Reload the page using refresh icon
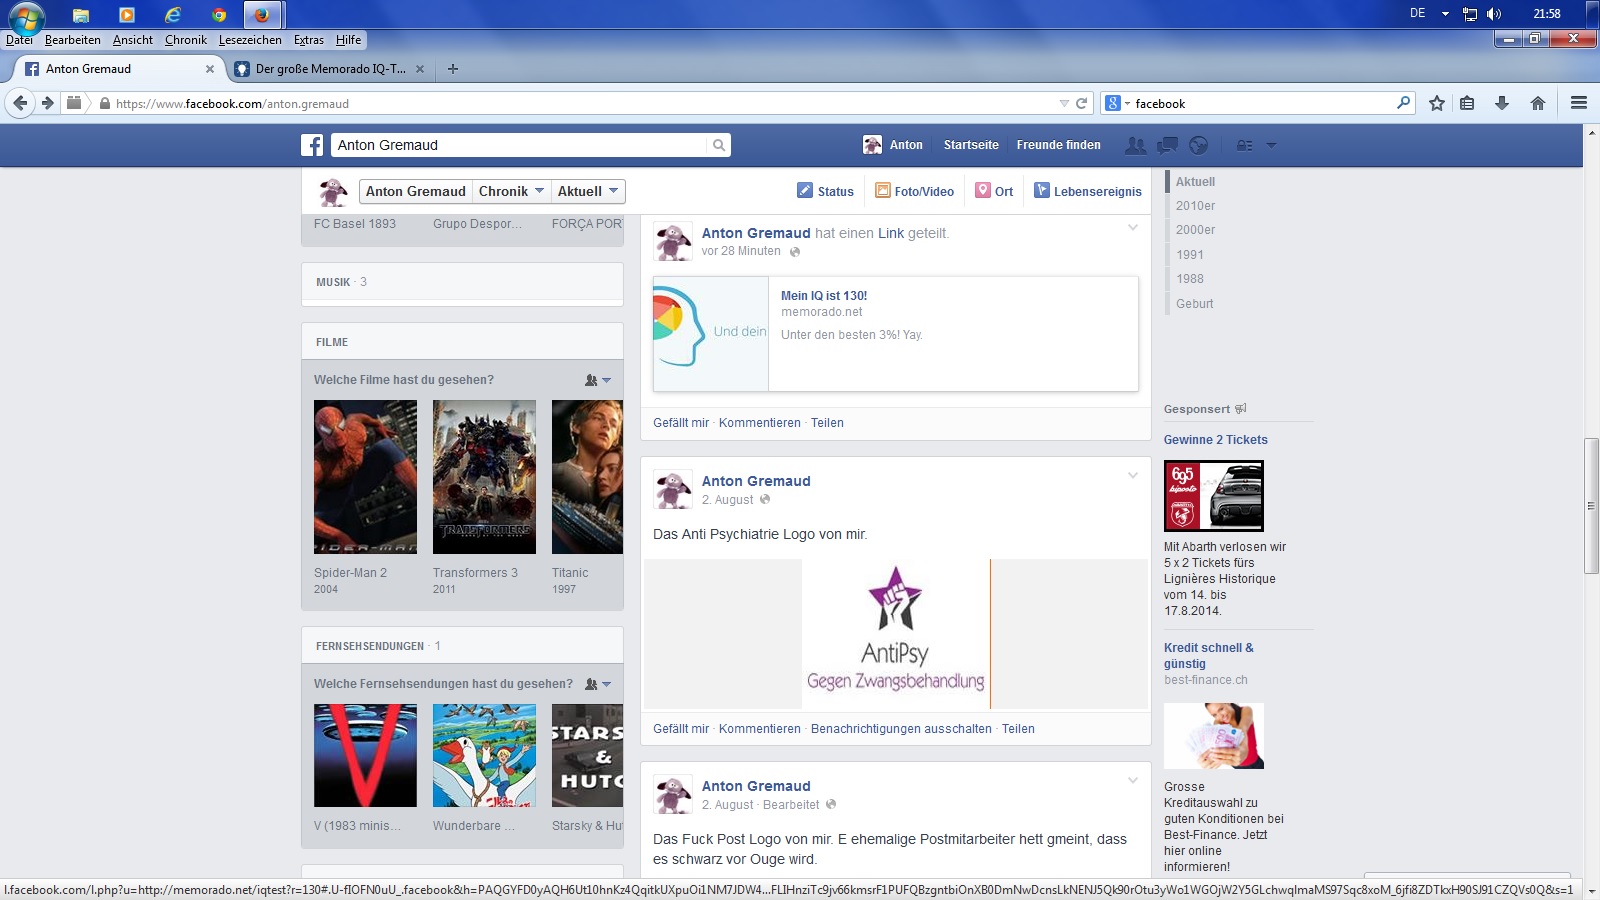This screenshot has width=1600, height=900. [1081, 103]
